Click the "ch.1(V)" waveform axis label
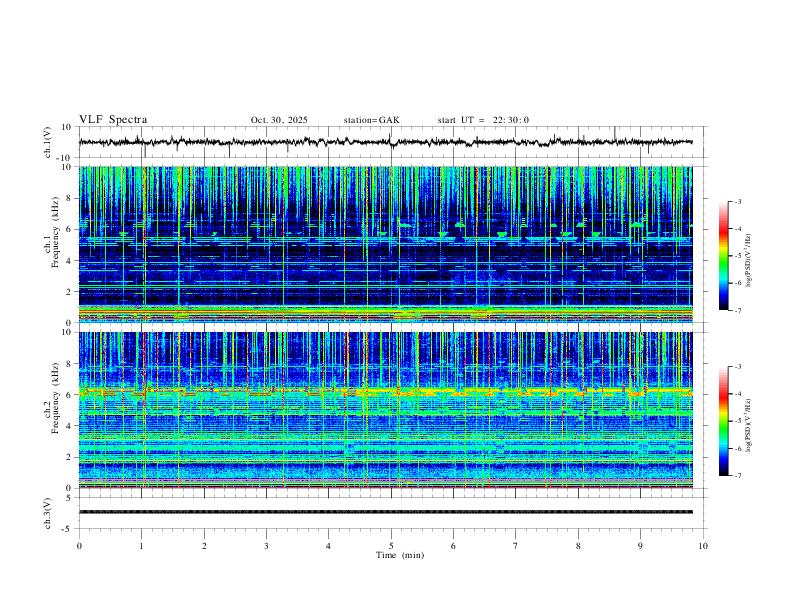The width and height of the screenshot is (792, 612). [48, 142]
